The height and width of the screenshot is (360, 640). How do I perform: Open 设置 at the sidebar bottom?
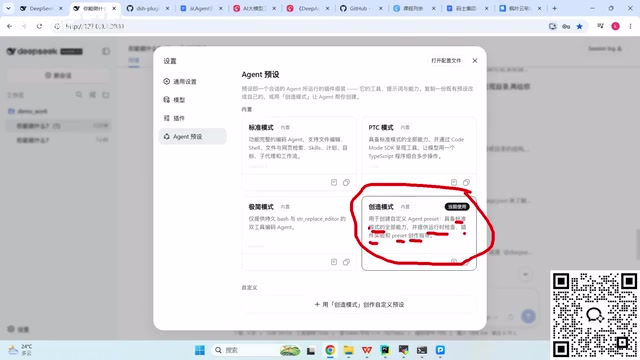tap(18, 329)
